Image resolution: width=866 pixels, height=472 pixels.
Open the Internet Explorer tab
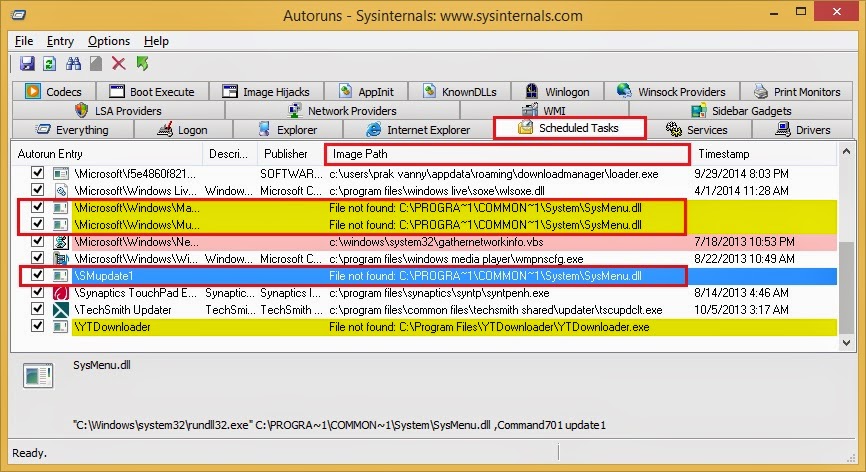pos(418,130)
